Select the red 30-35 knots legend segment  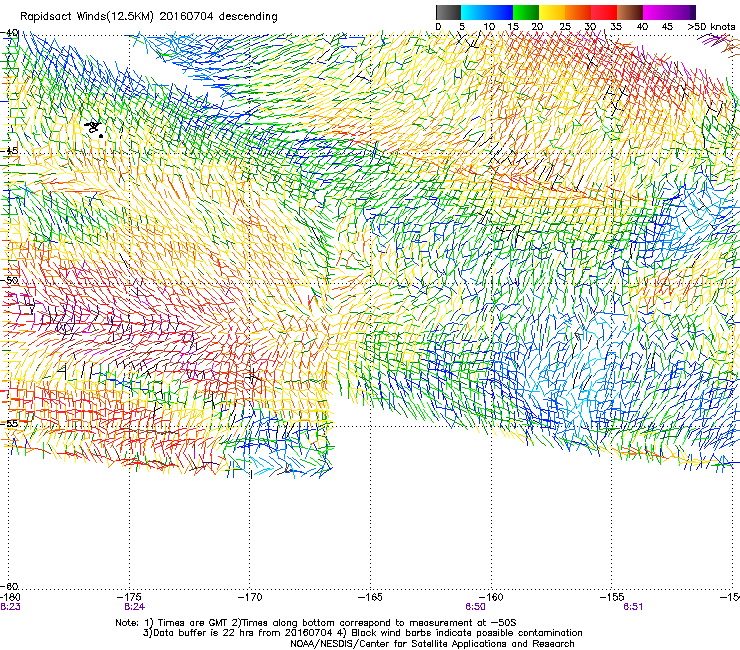pyautogui.click(x=604, y=12)
